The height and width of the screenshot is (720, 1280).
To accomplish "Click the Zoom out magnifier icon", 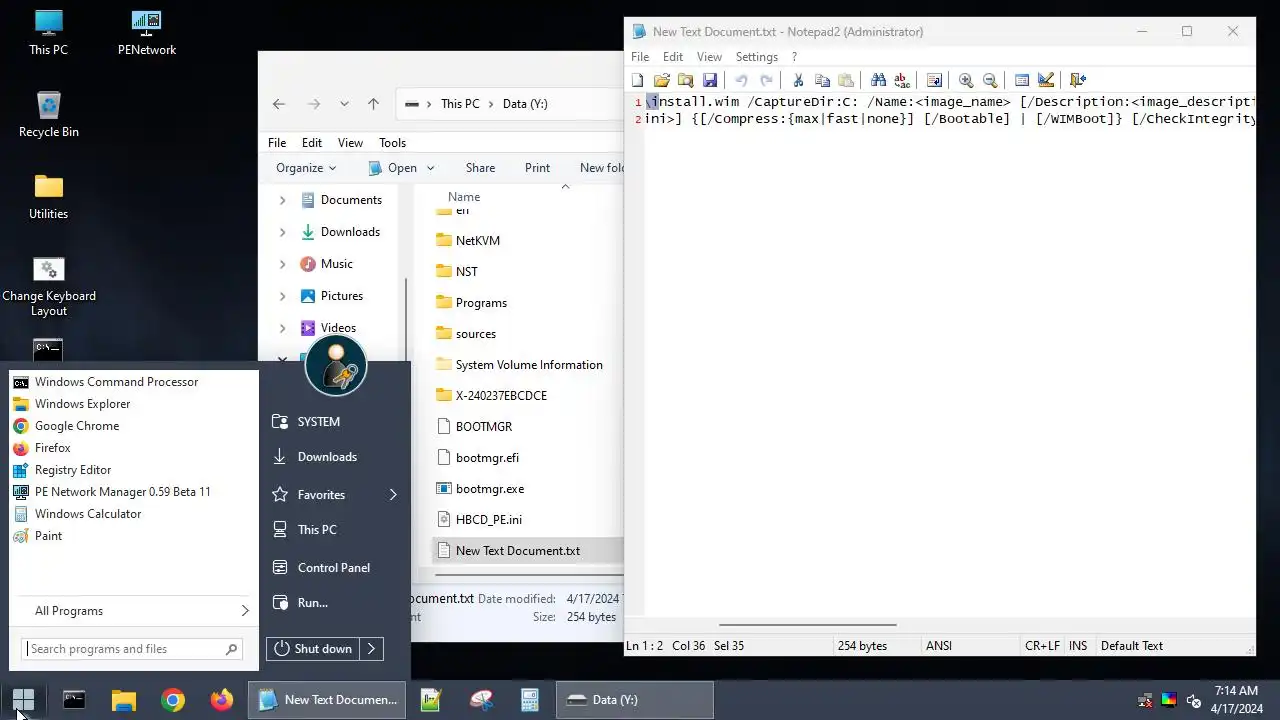I will (990, 80).
